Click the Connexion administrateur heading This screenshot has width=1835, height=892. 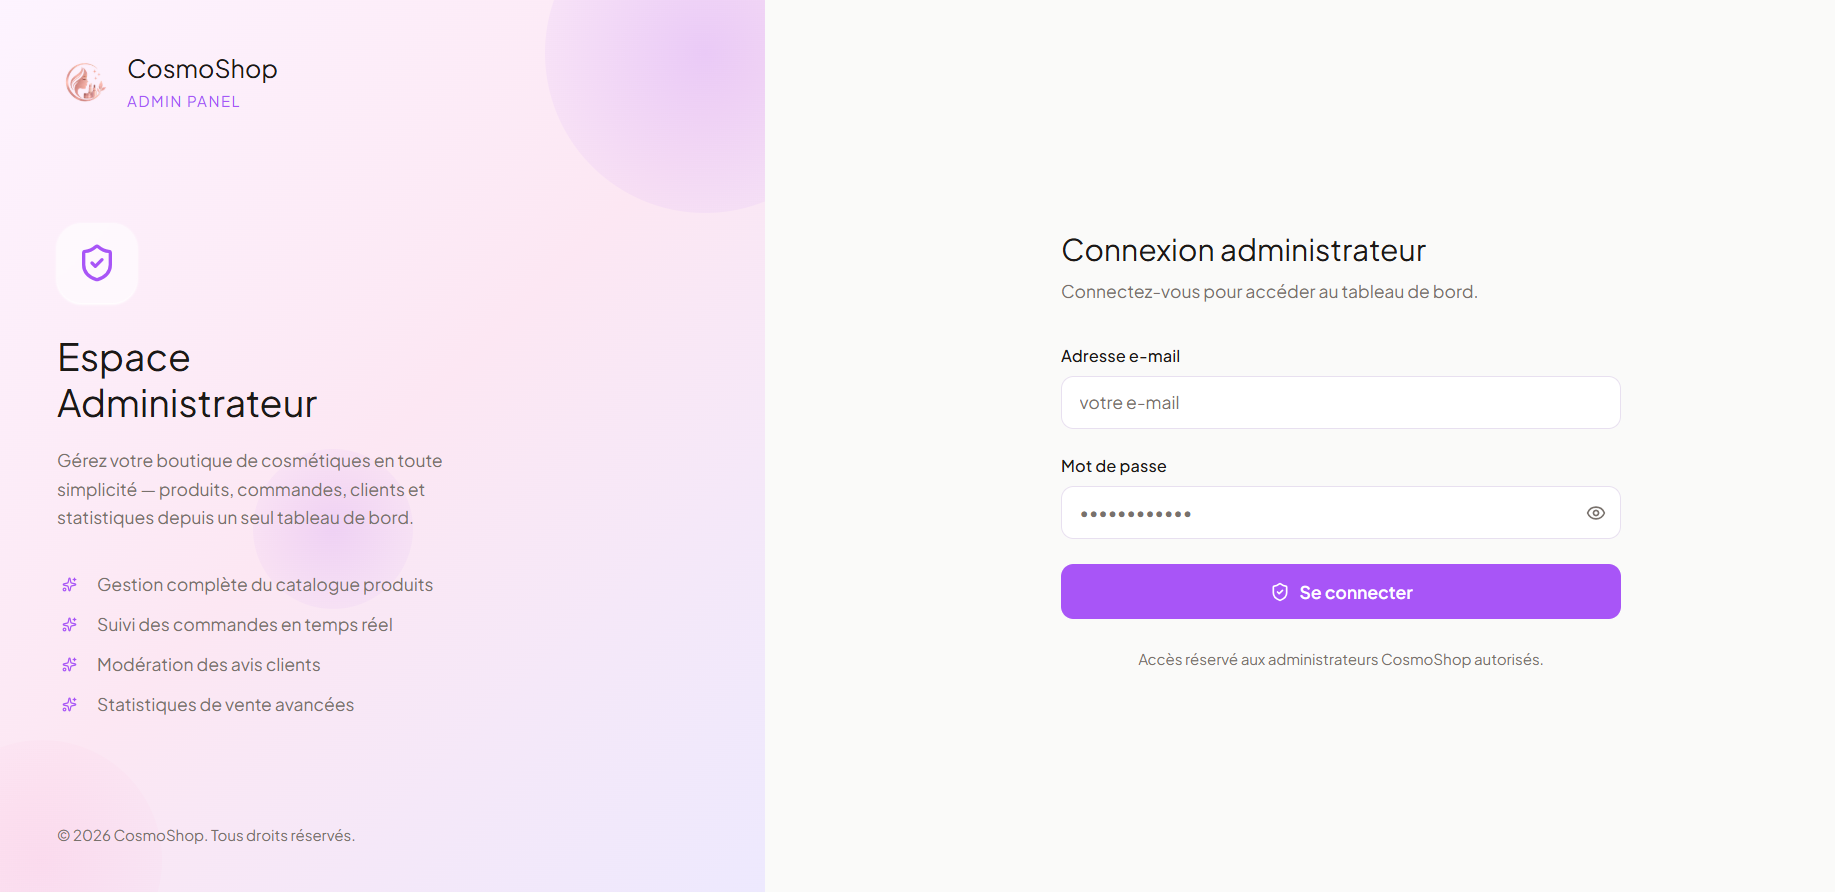1244,250
